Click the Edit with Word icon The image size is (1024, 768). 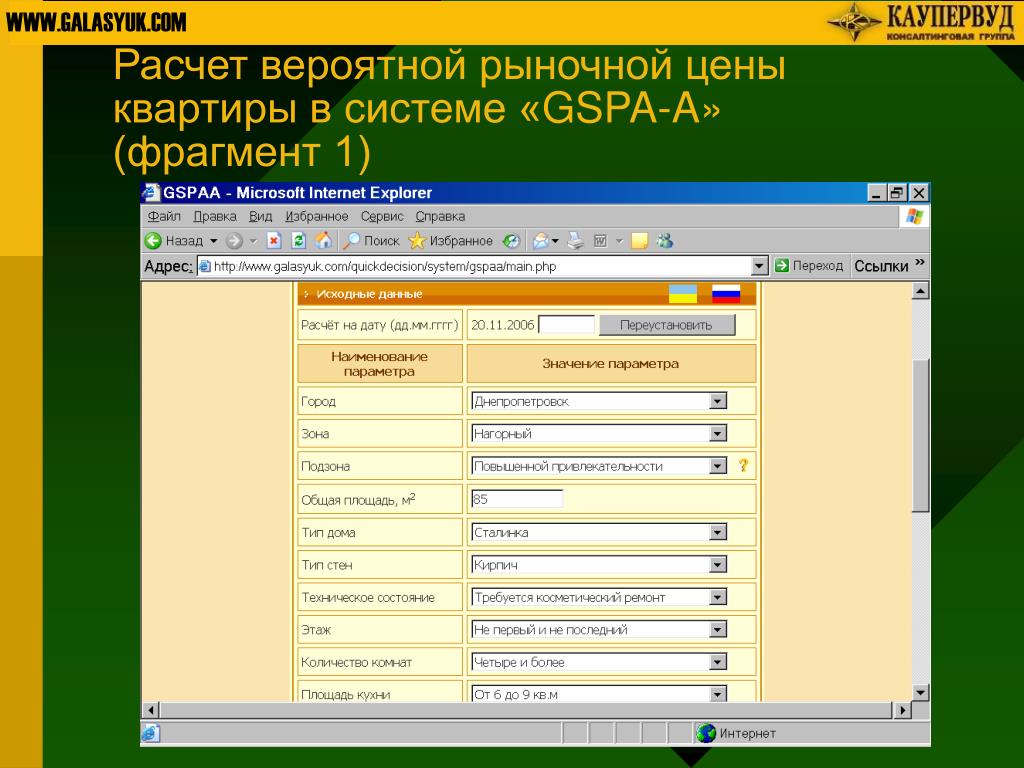pyautogui.click(x=600, y=241)
